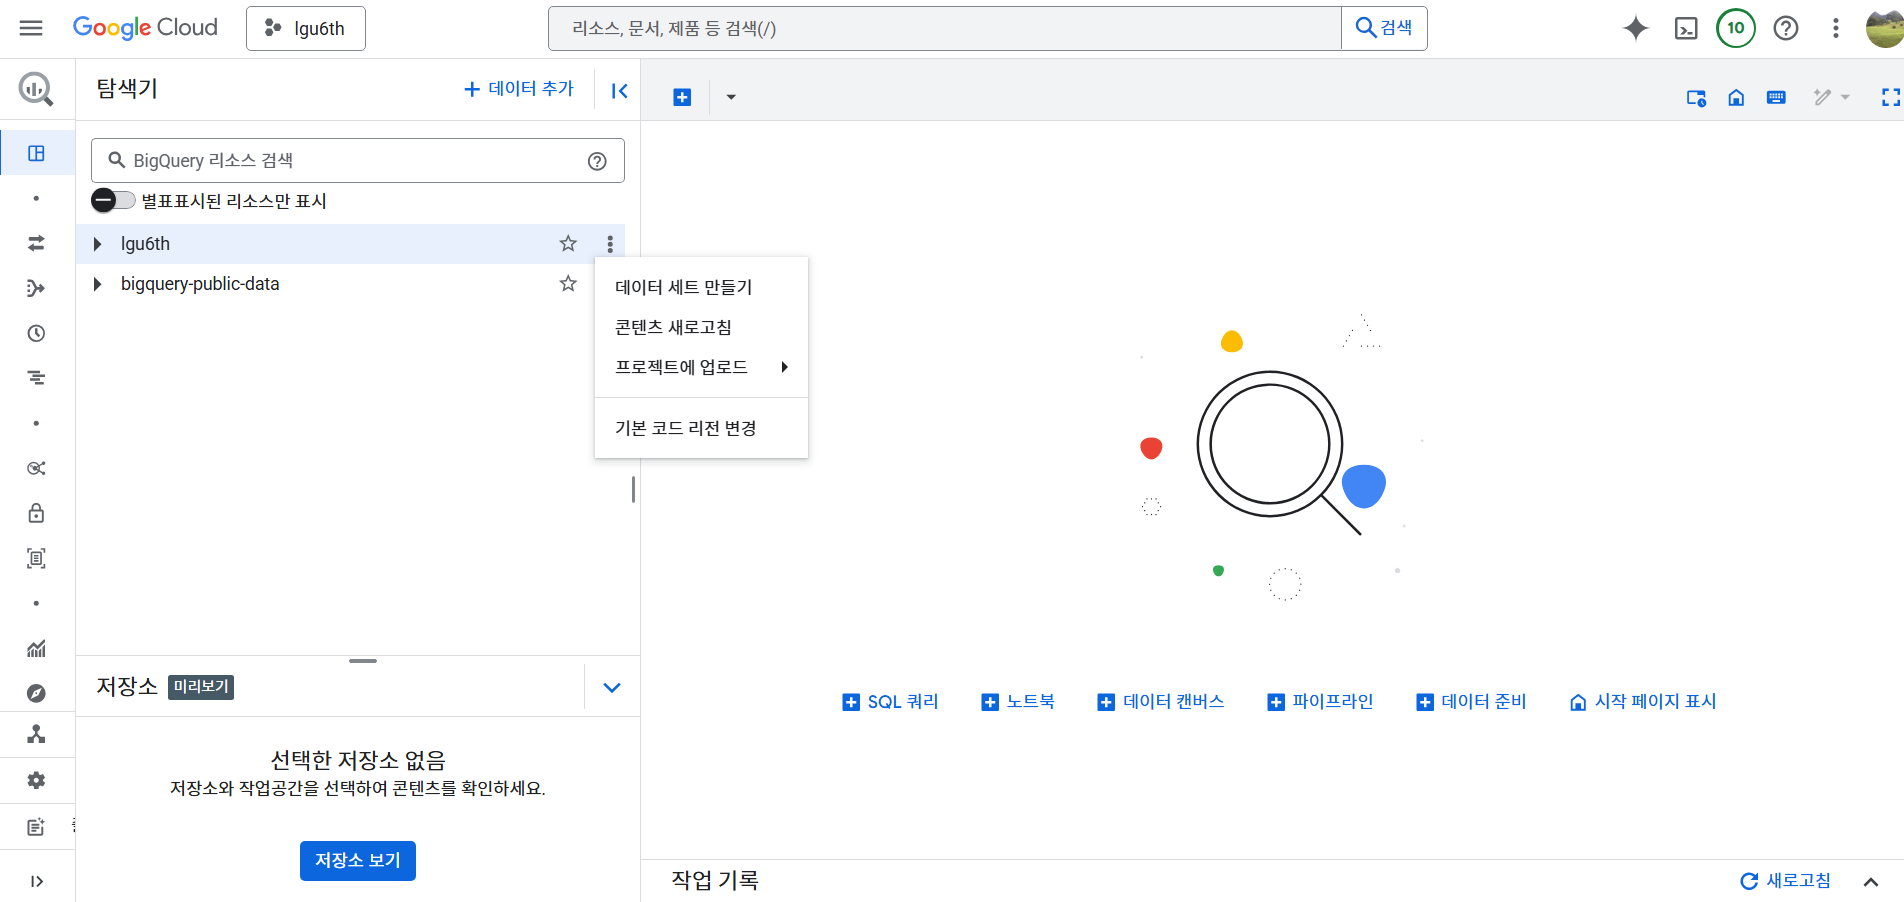The height and width of the screenshot is (902, 1904).
Task: Collapse the 저장소 panel chevron
Action: [x=612, y=687]
